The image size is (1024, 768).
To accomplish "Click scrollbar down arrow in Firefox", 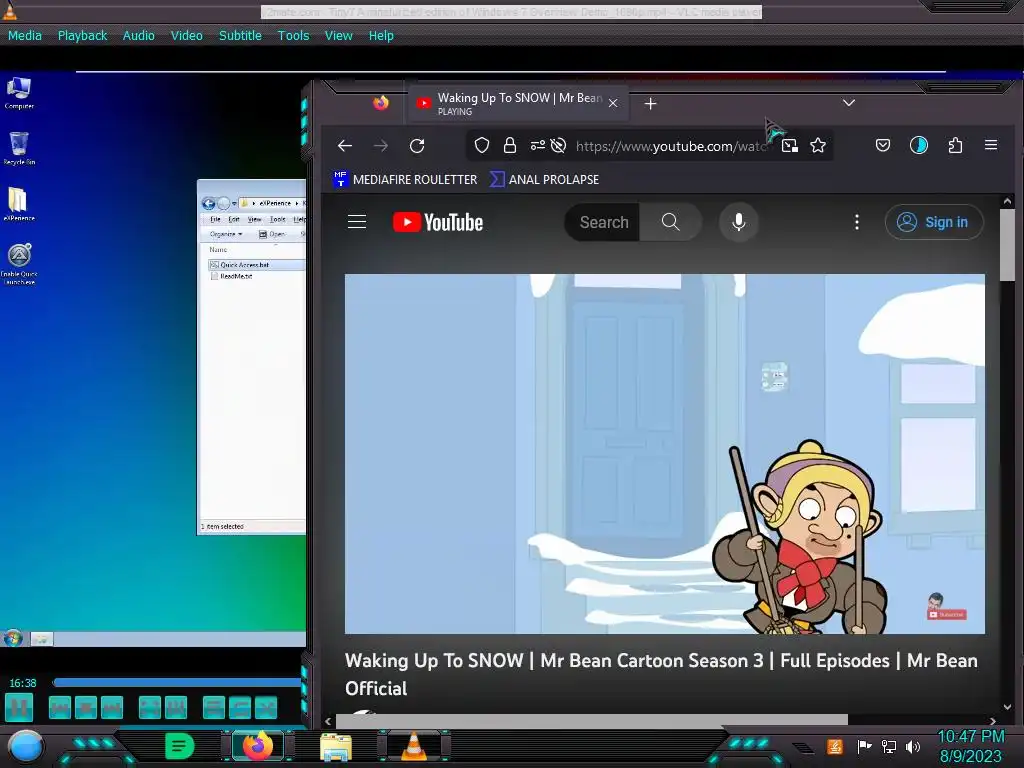I will click(1007, 707).
